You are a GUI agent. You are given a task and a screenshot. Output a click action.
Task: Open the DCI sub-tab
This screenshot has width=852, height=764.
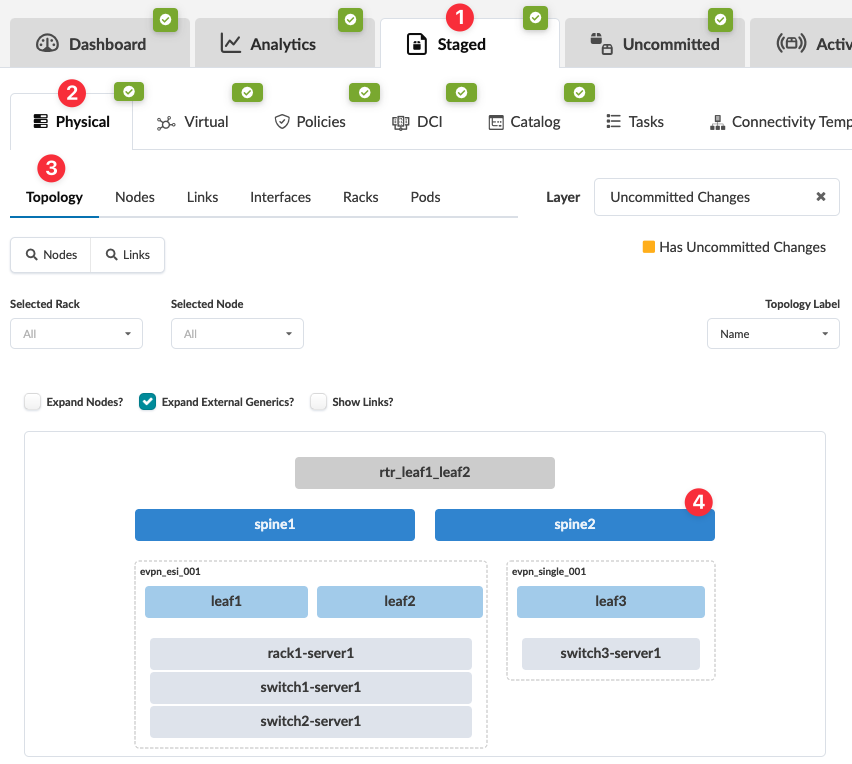point(417,122)
